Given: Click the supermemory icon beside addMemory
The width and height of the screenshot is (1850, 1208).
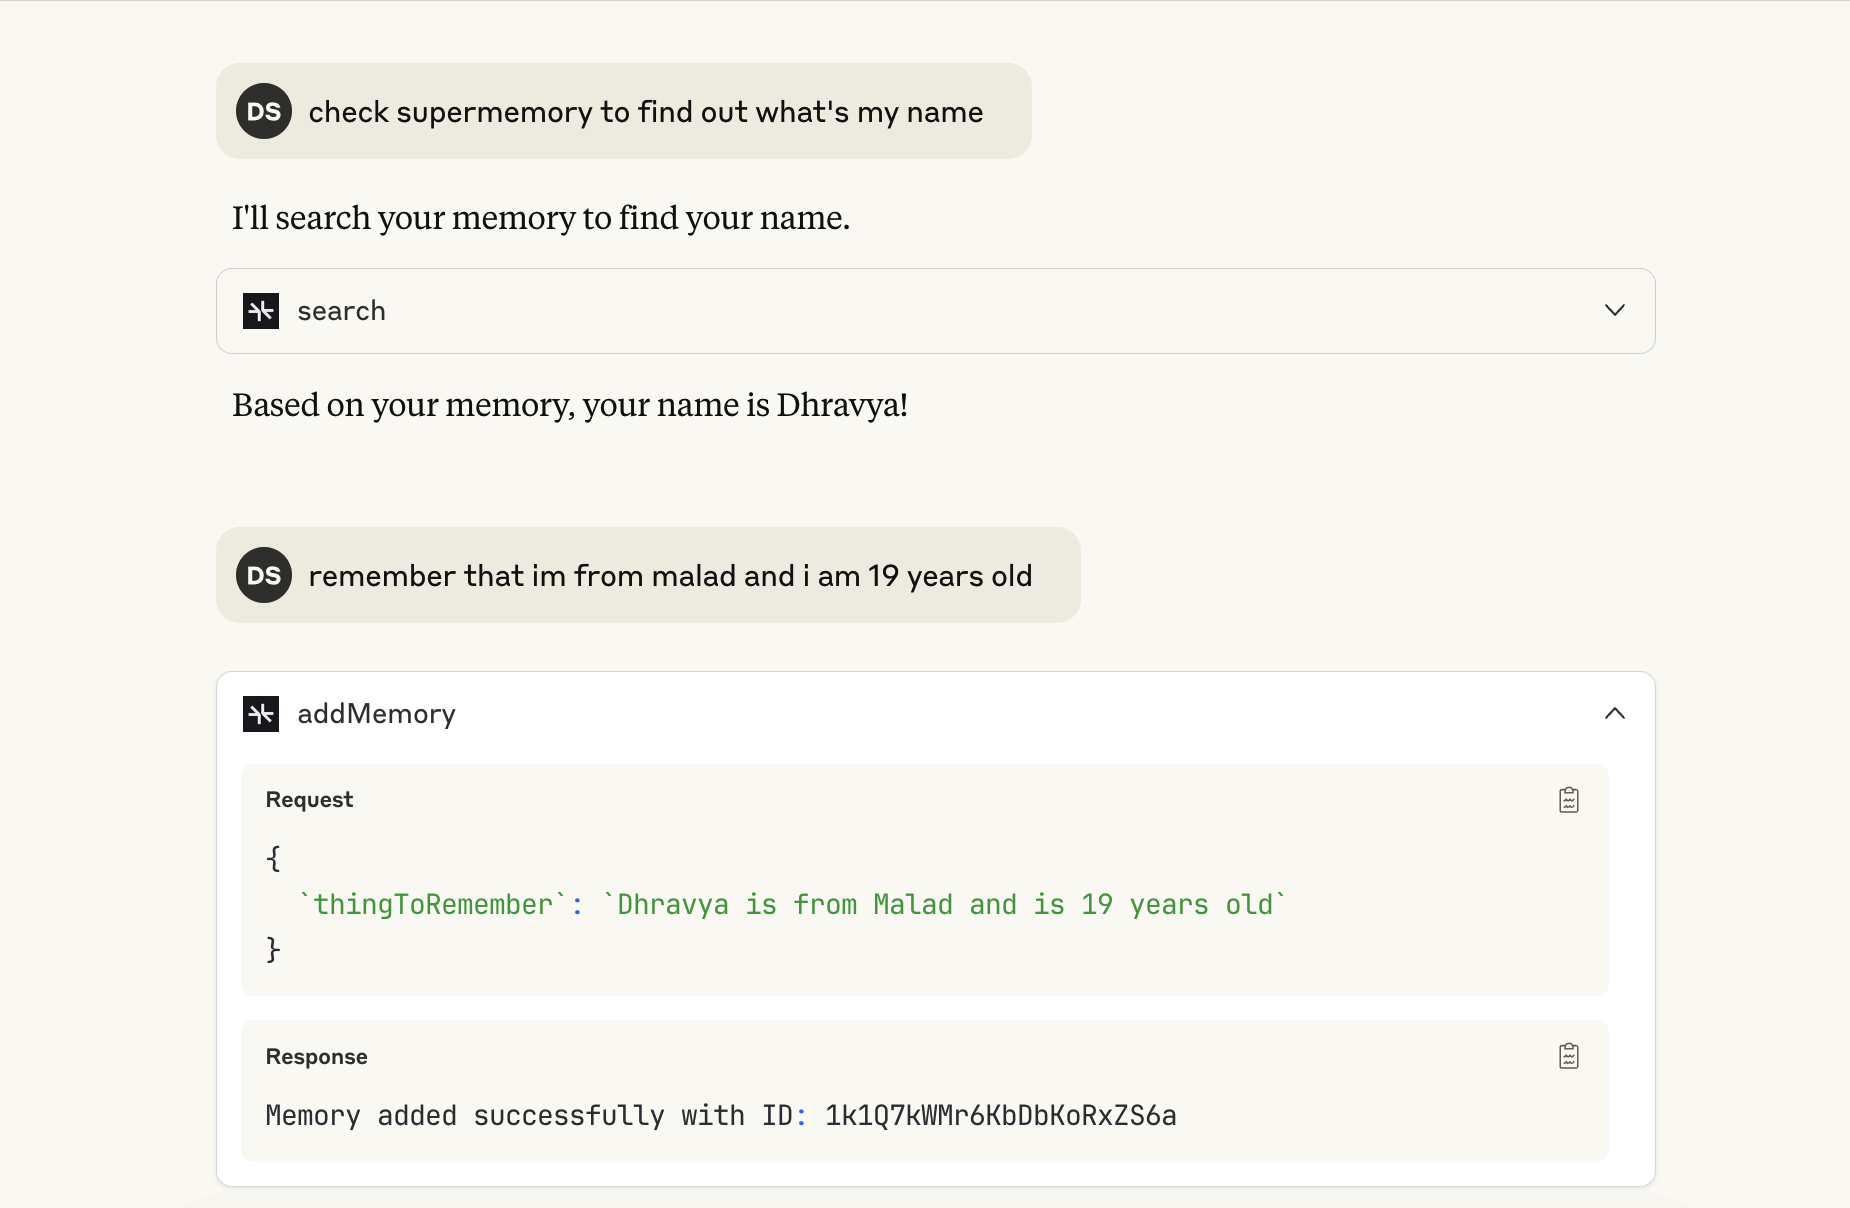Looking at the screenshot, I should point(261,714).
